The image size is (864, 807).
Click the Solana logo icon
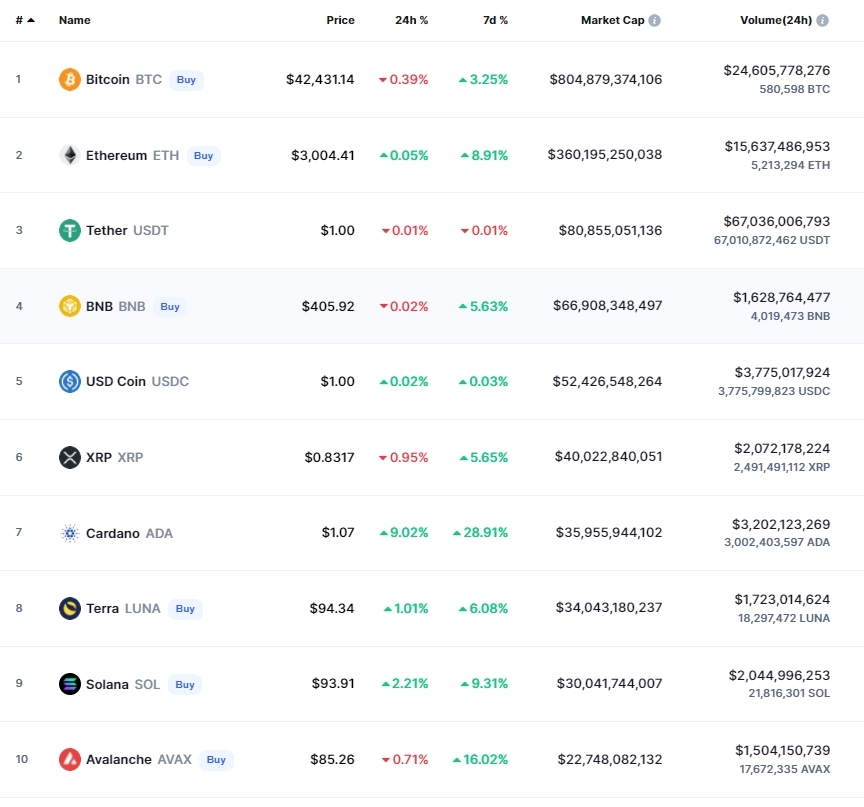70,685
